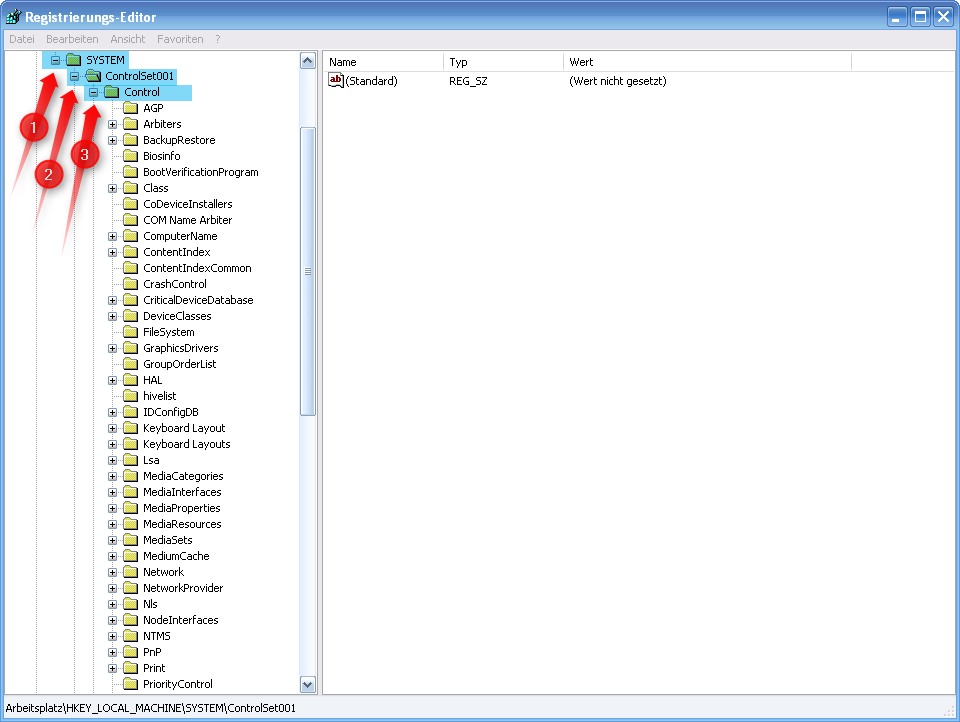
Task: Select the FileSystem folder icon
Action: tap(129, 331)
